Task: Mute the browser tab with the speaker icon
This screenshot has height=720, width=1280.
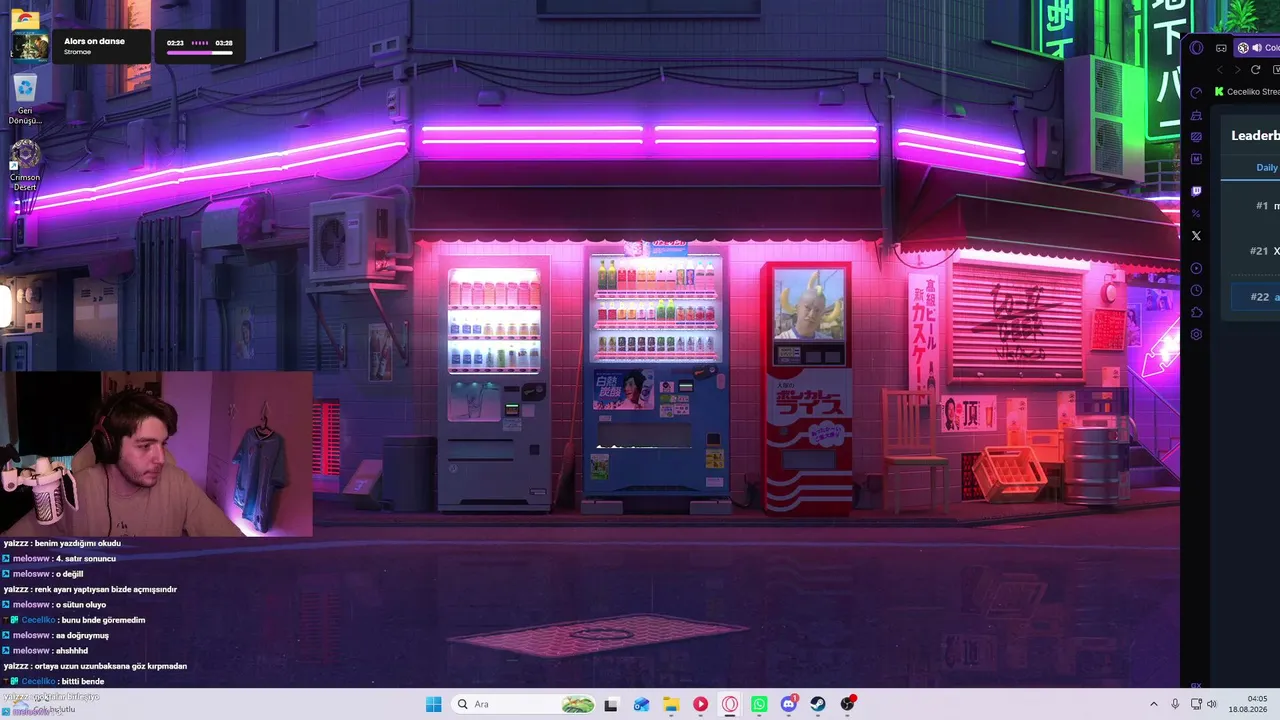Action: coord(1257,48)
